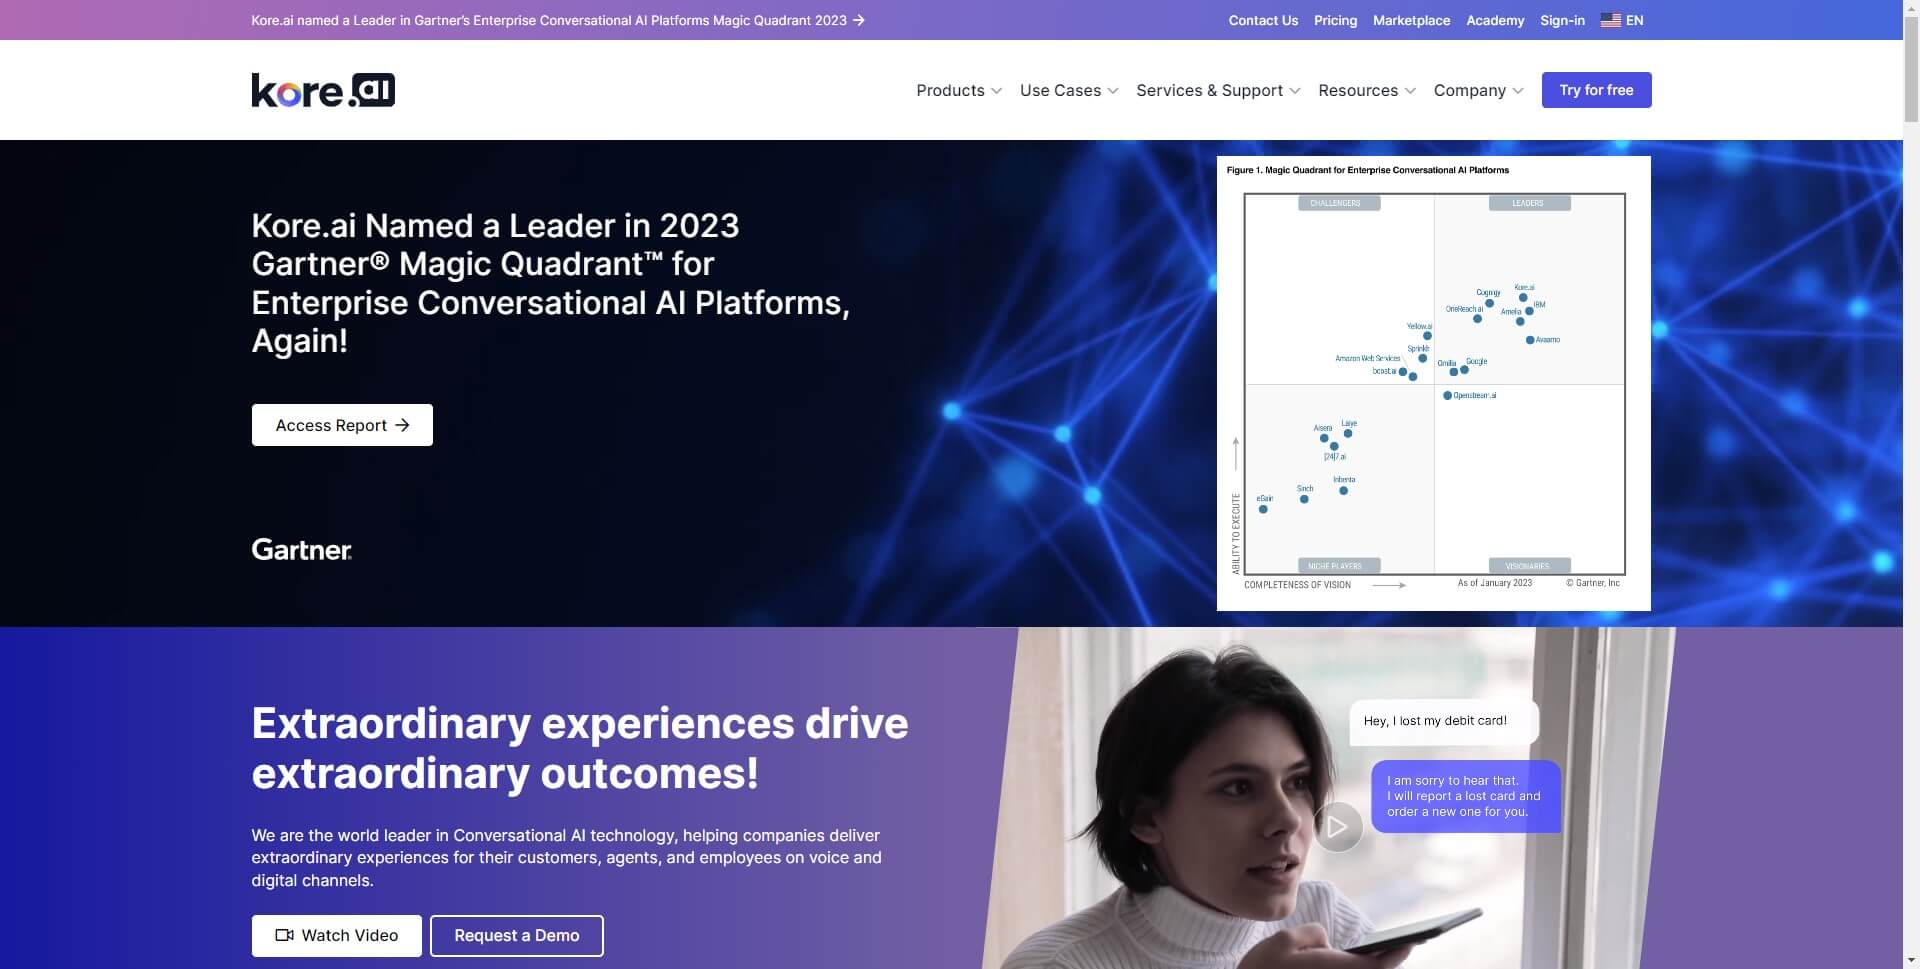Expand the Services & Support chevron
Screen dimensions: 1920x969
point(1295,91)
